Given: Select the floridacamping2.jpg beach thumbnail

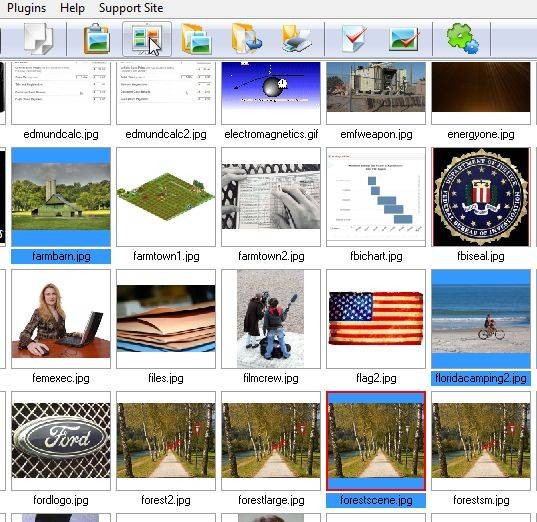Looking at the screenshot, I should (481, 319).
